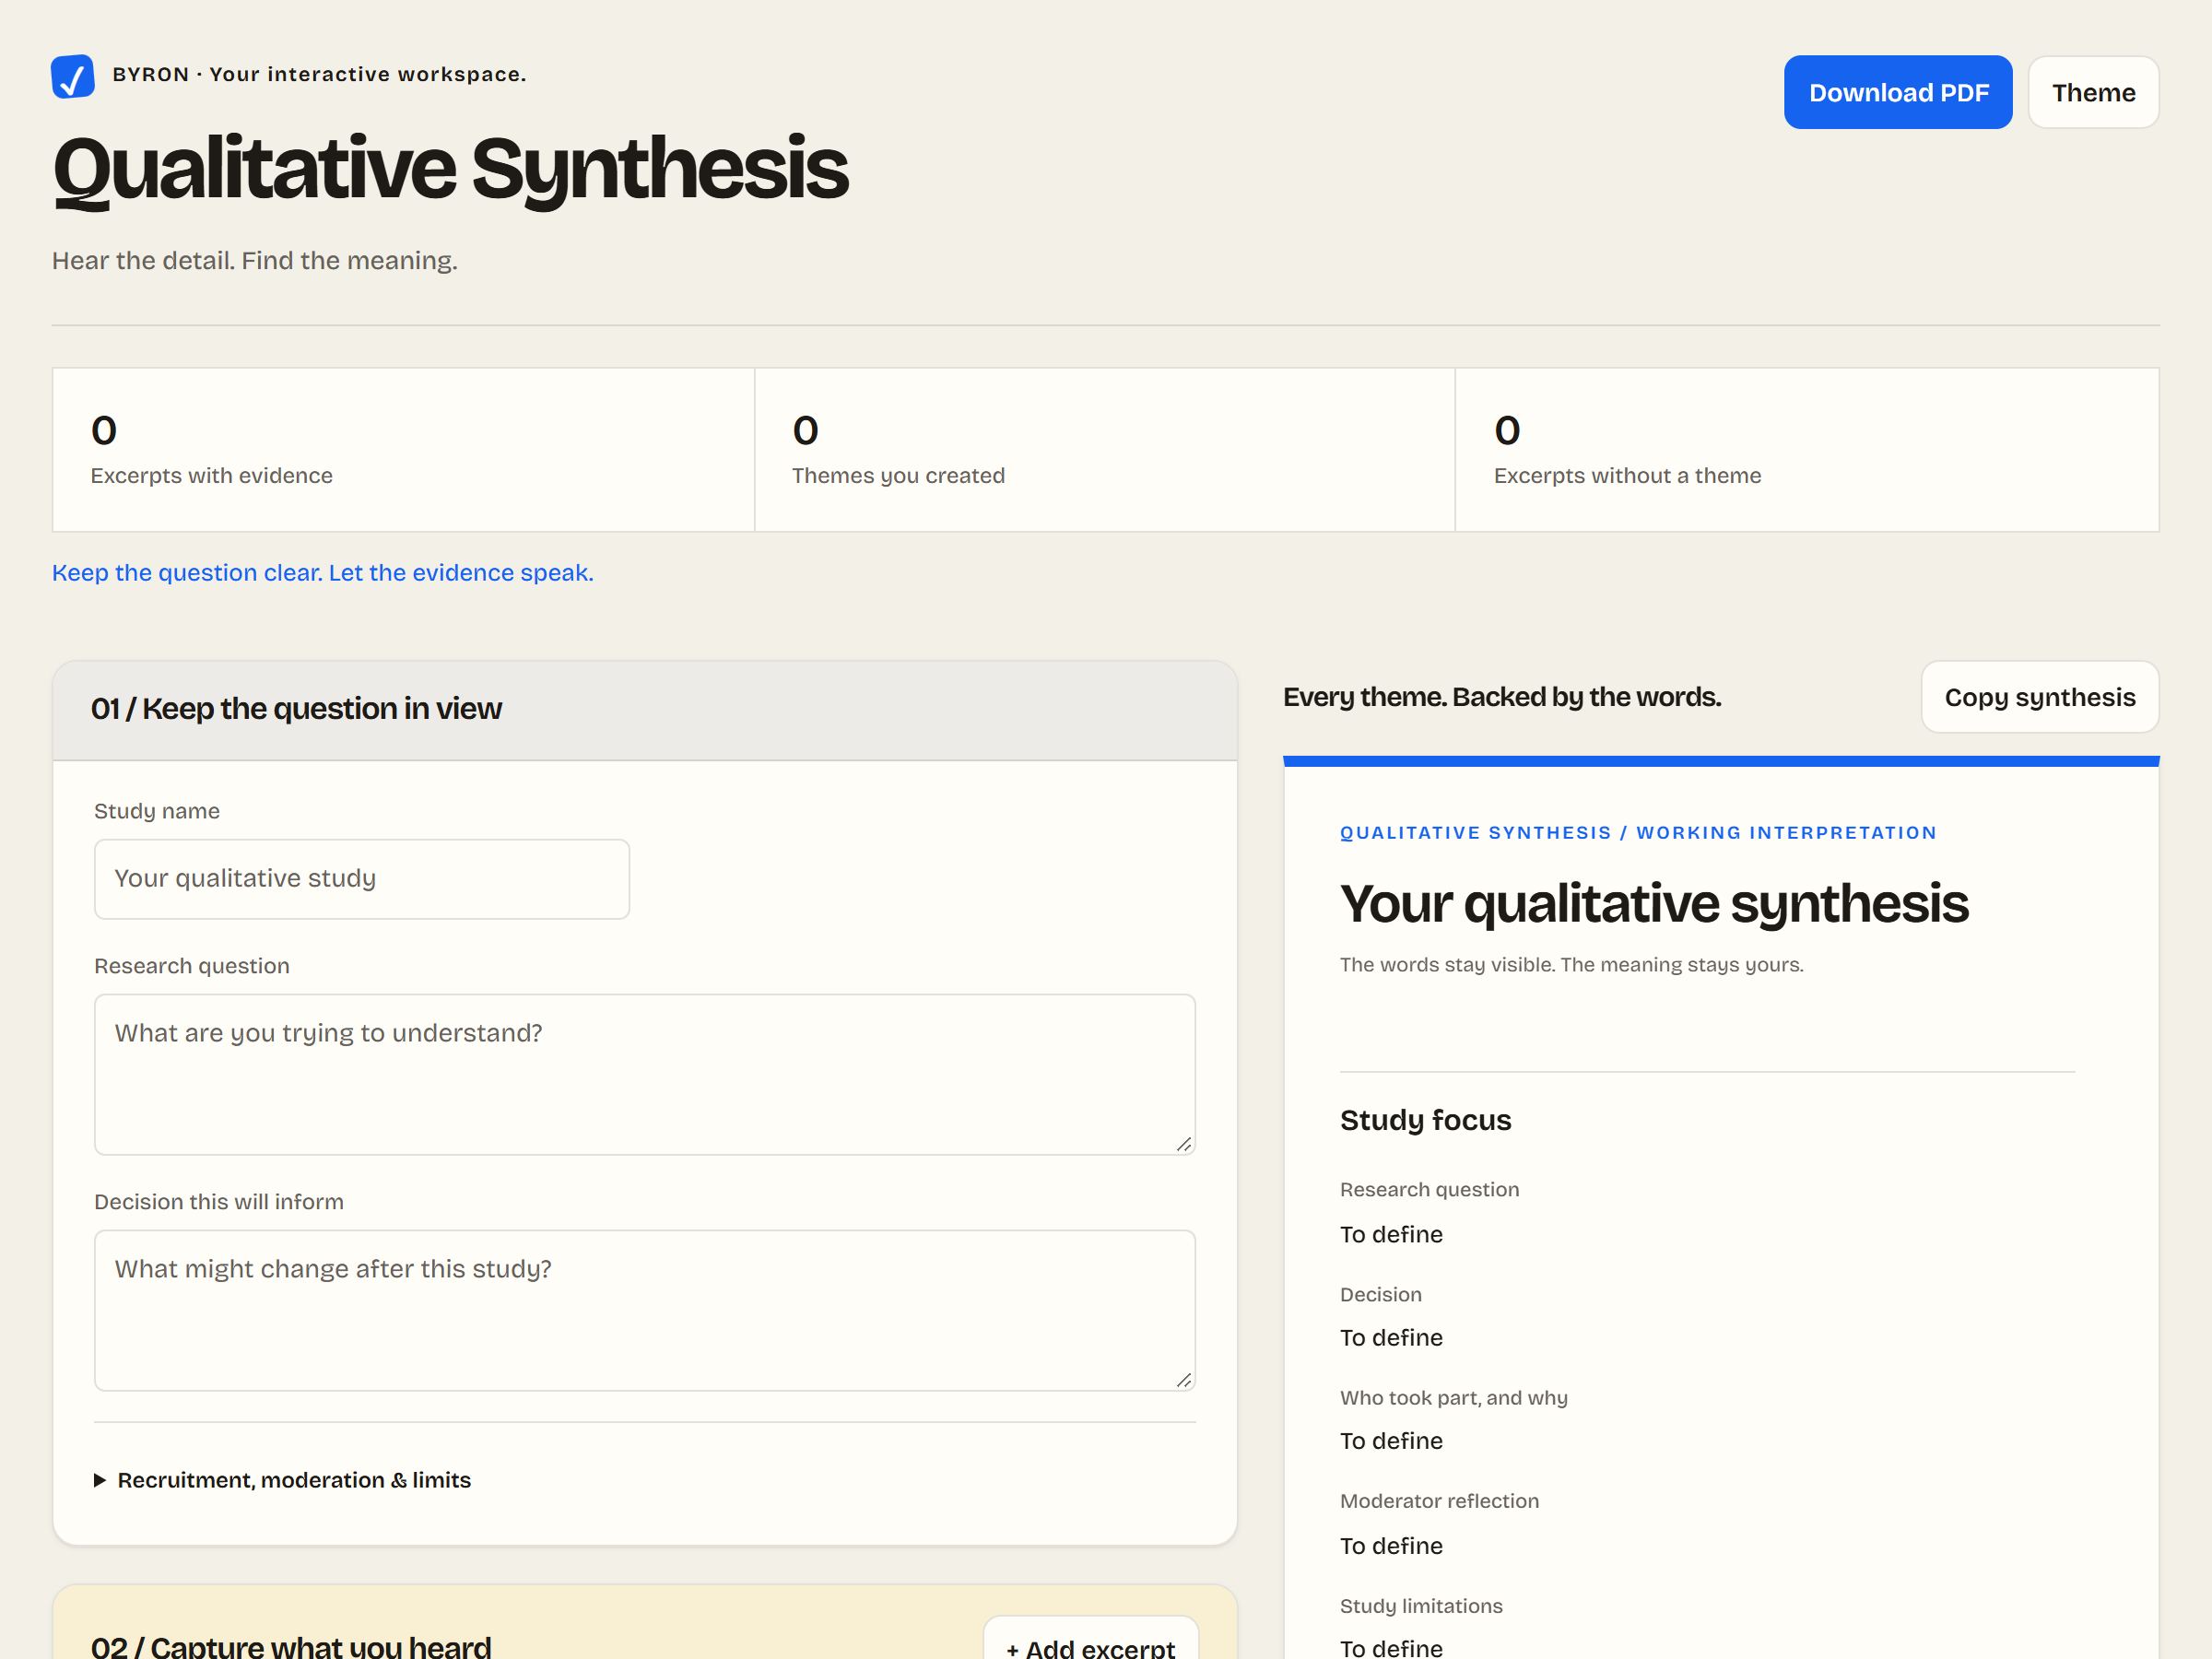Click the 'Themes you created' counter
The width and height of the screenshot is (2212, 1659).
pos(1105,450)
